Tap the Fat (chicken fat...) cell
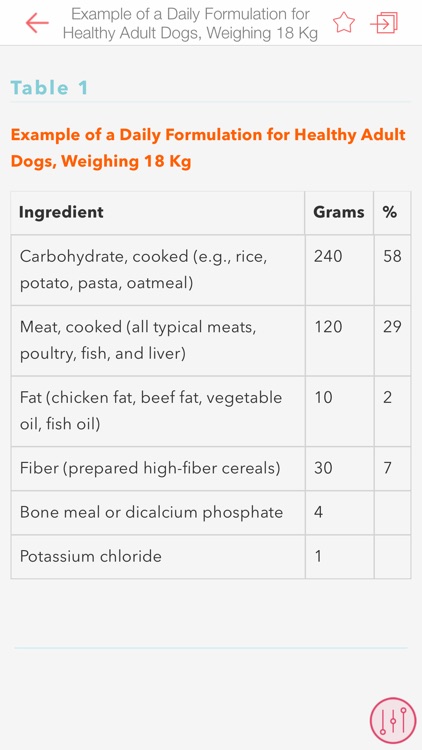This screenshot has height=750, width=422. (157, 411)
